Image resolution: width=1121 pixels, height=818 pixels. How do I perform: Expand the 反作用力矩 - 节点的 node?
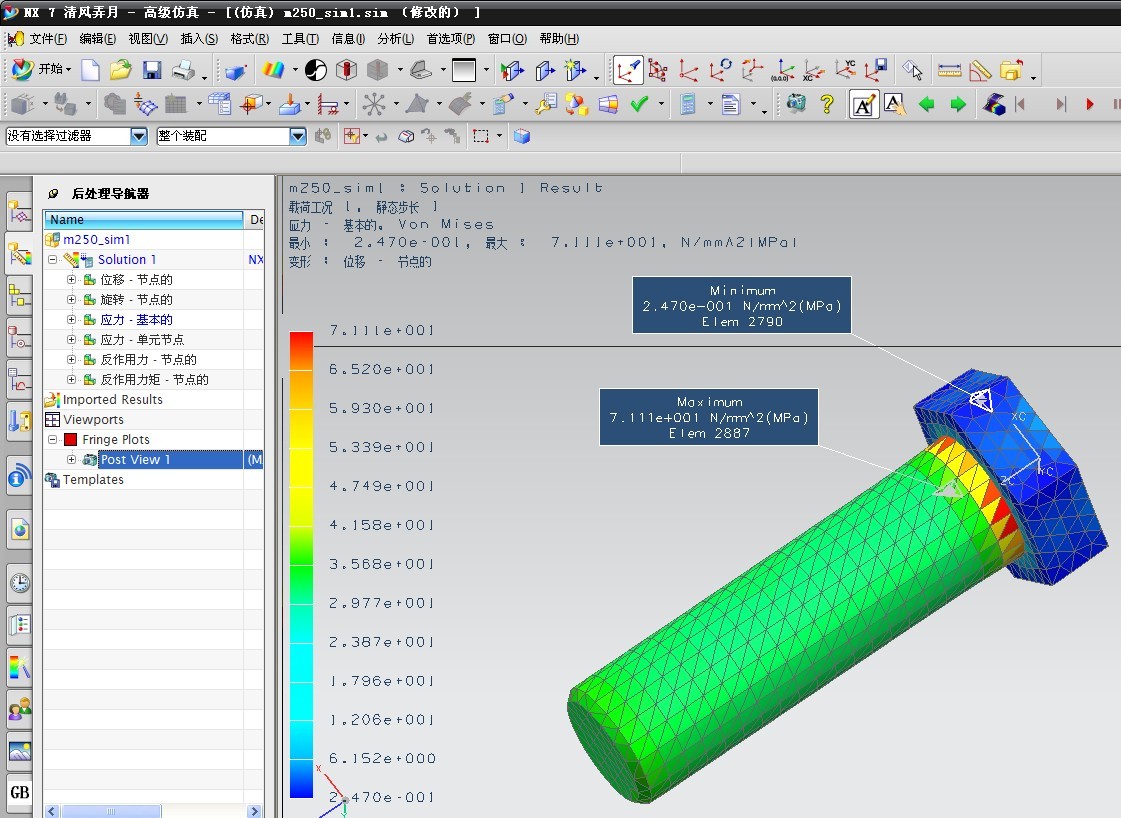[x=71, y=380]
